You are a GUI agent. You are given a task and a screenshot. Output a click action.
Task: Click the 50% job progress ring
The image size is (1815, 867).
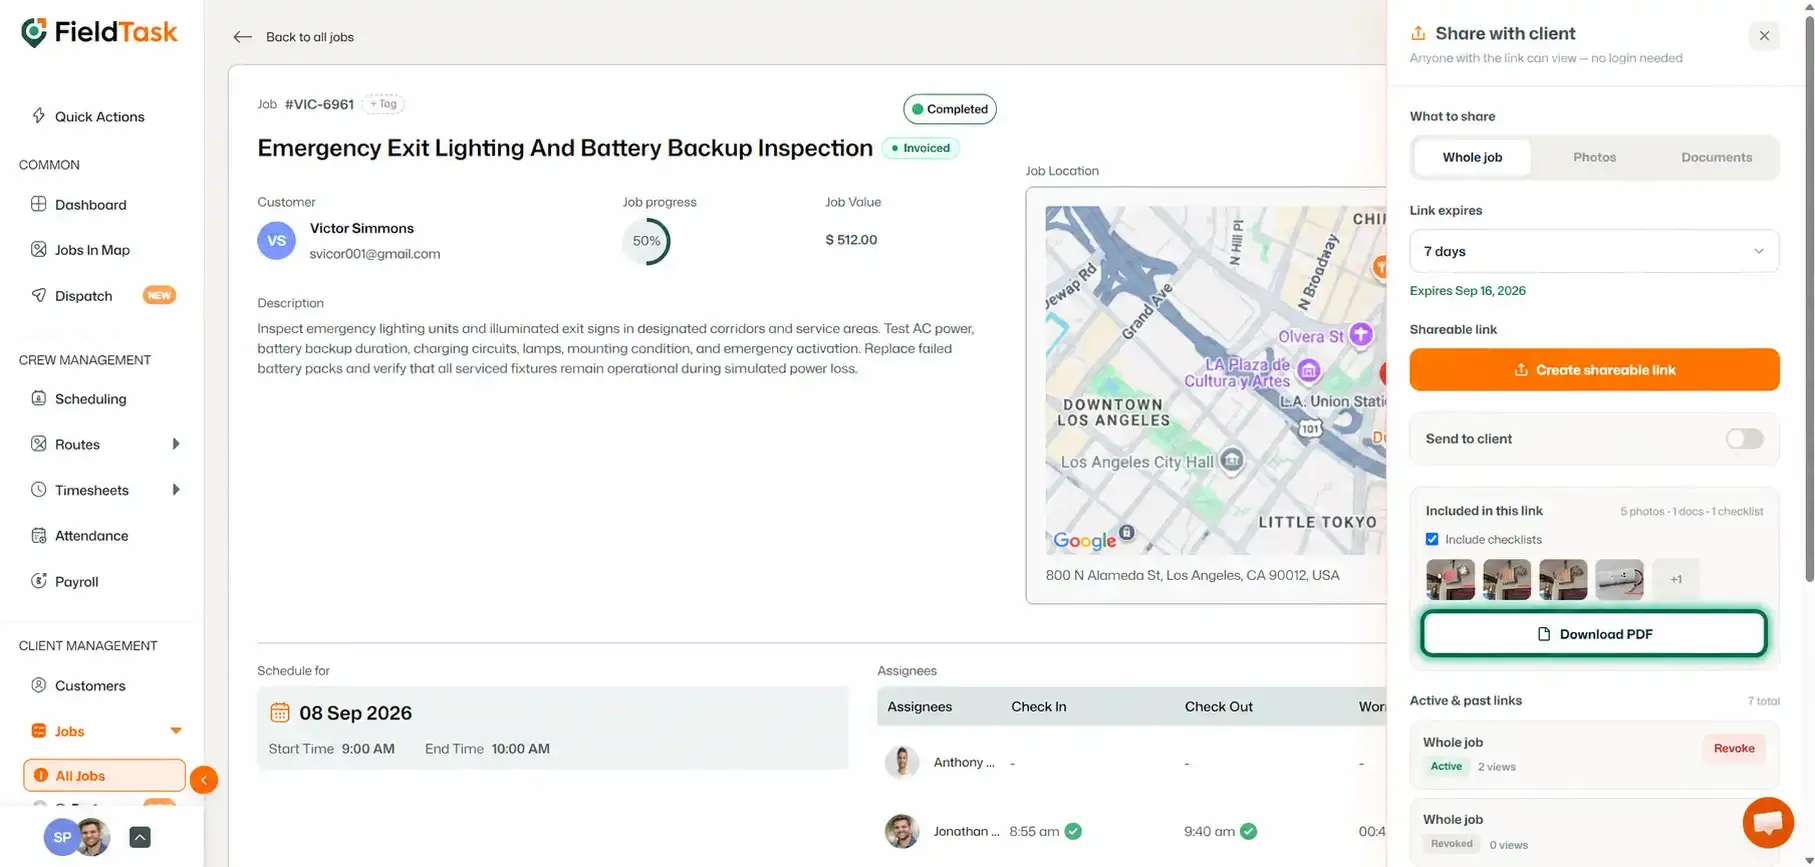coord(646,241)
